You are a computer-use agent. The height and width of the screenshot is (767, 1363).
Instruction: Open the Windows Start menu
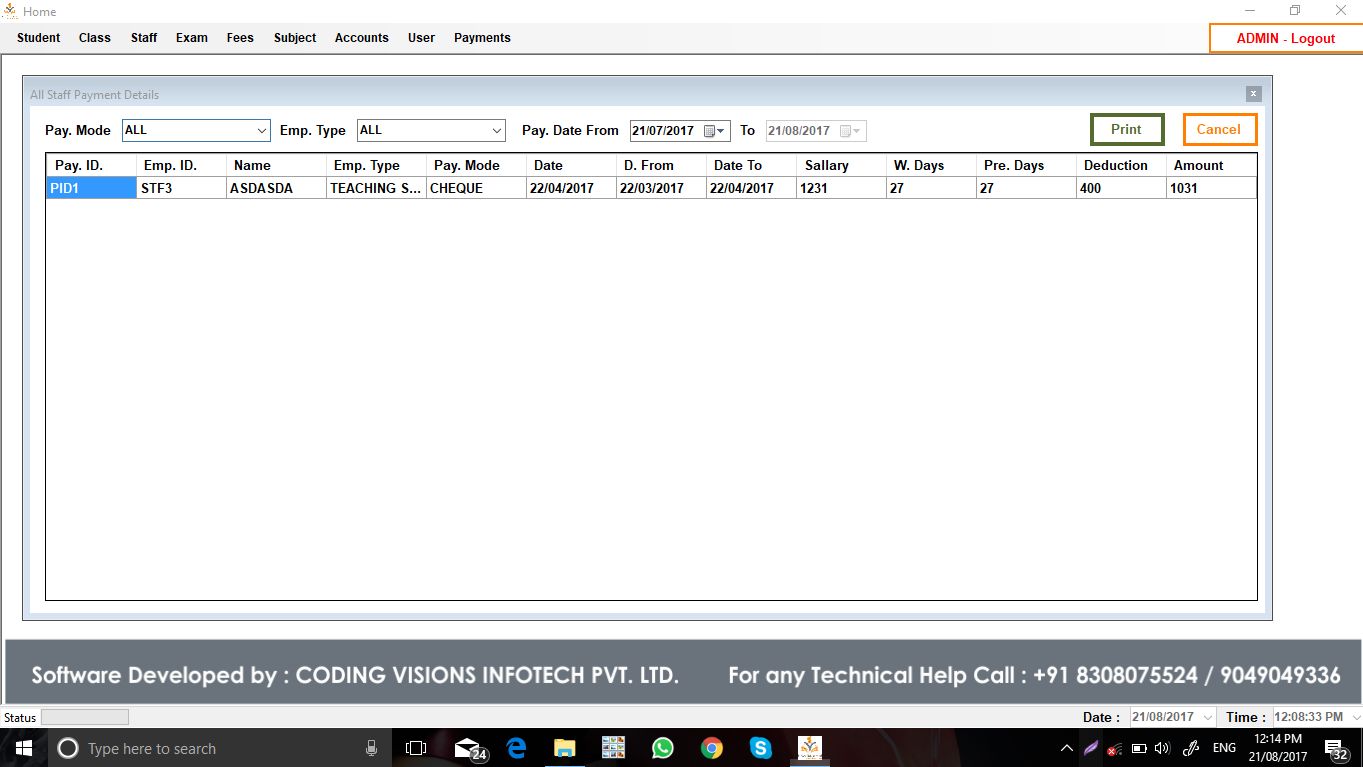pyautogui.click(x=23, y=748)
